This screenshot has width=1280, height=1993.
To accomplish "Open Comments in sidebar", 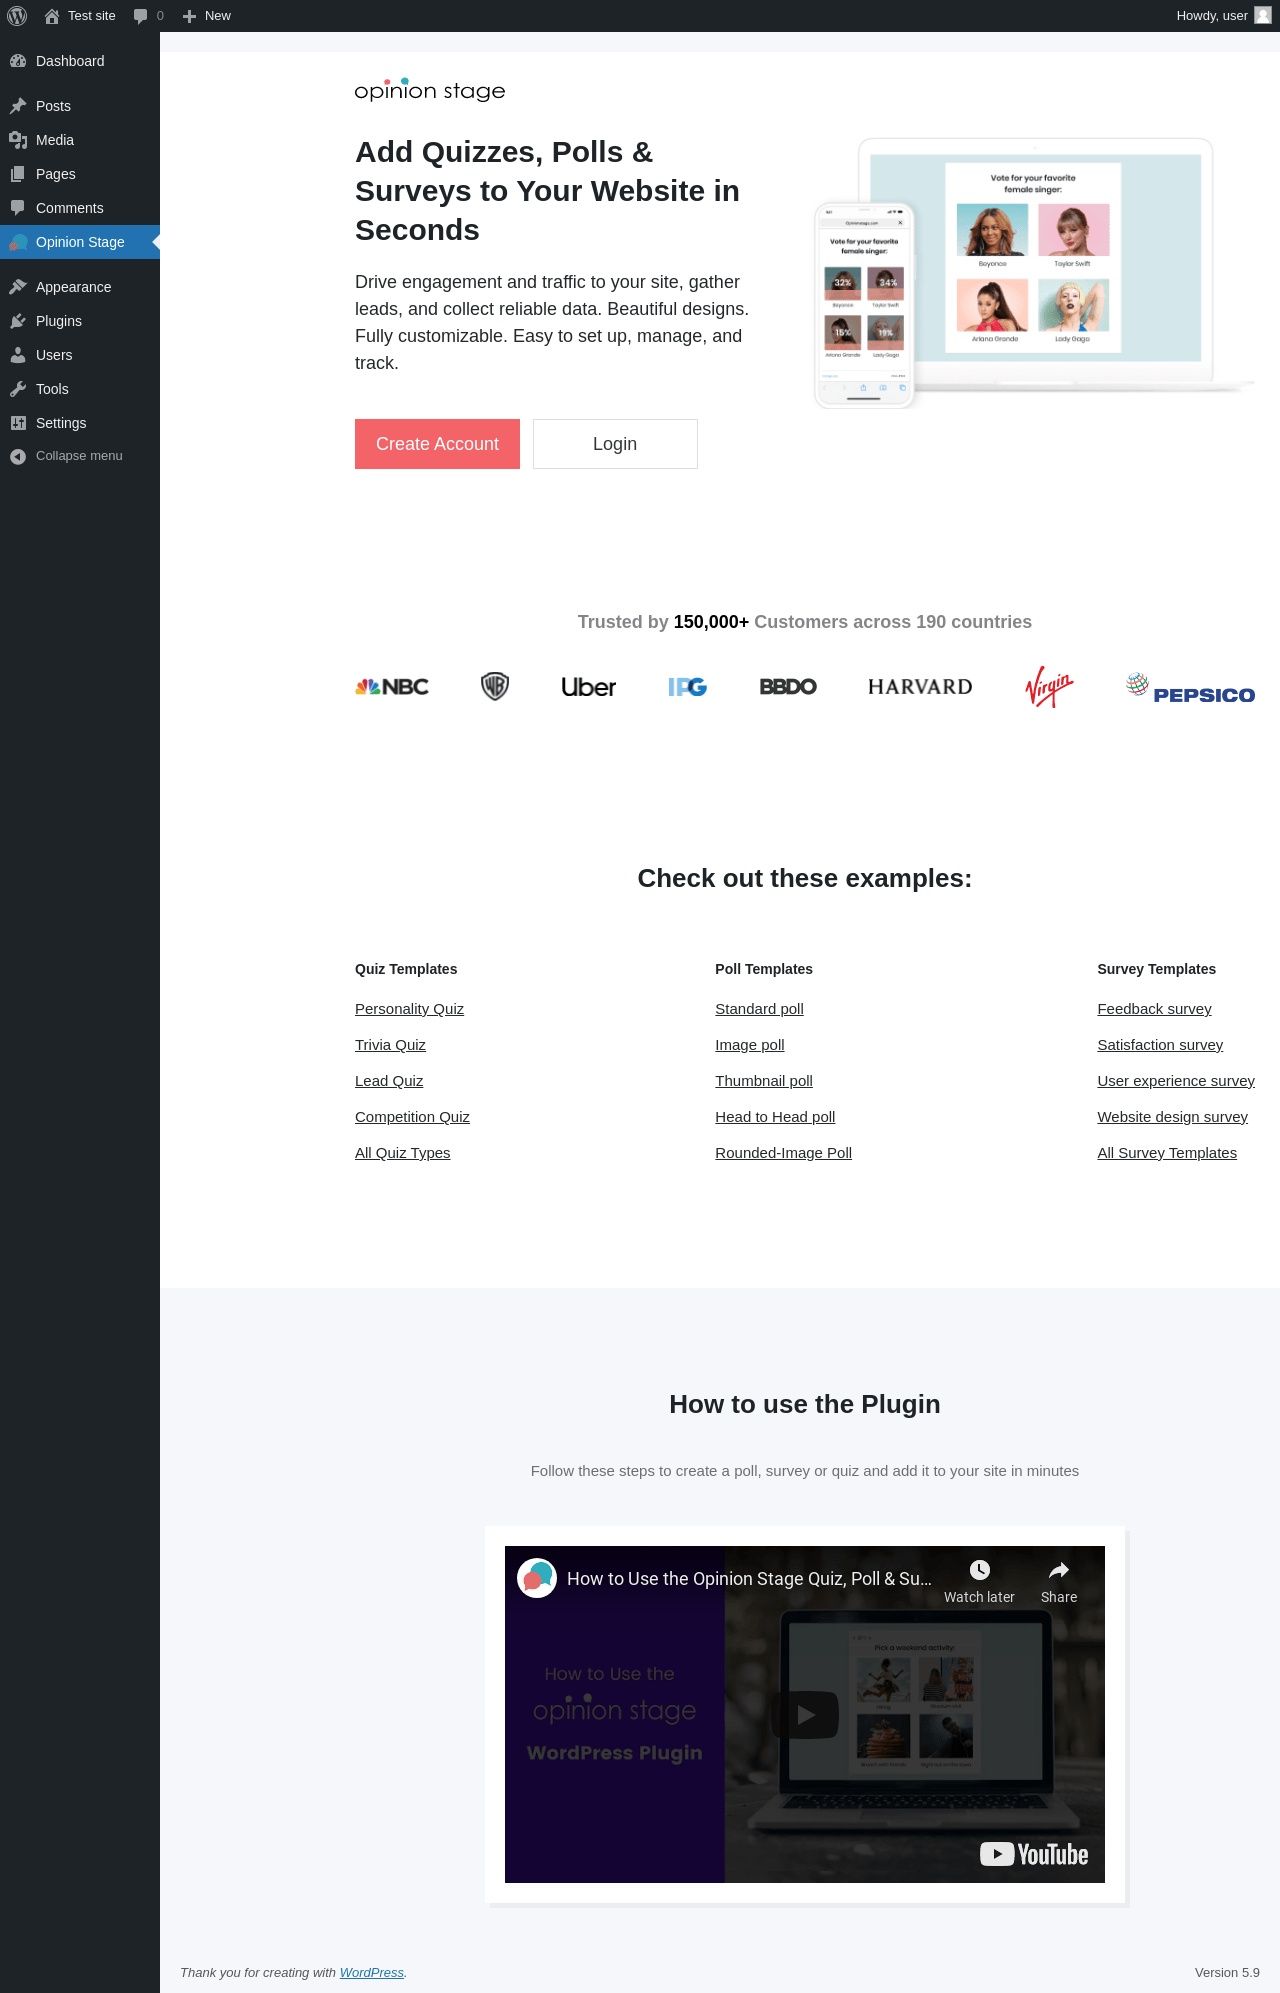I will tap(80, 208).
